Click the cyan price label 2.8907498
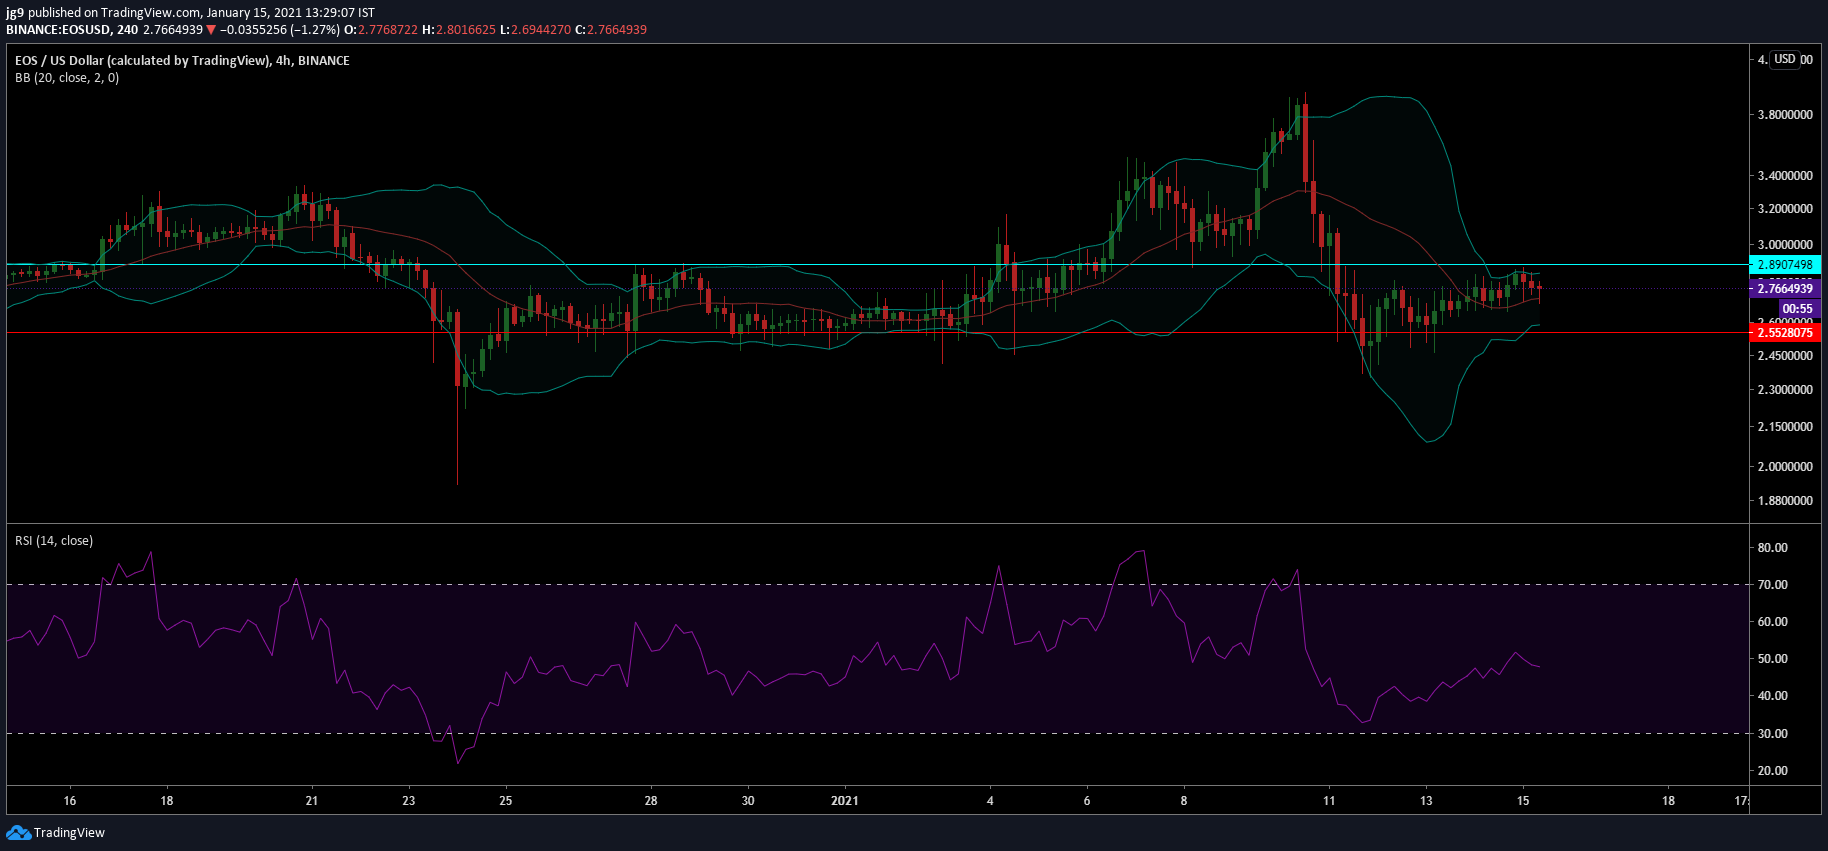The image size is (1828, 851). click(x=1785, y=265)
